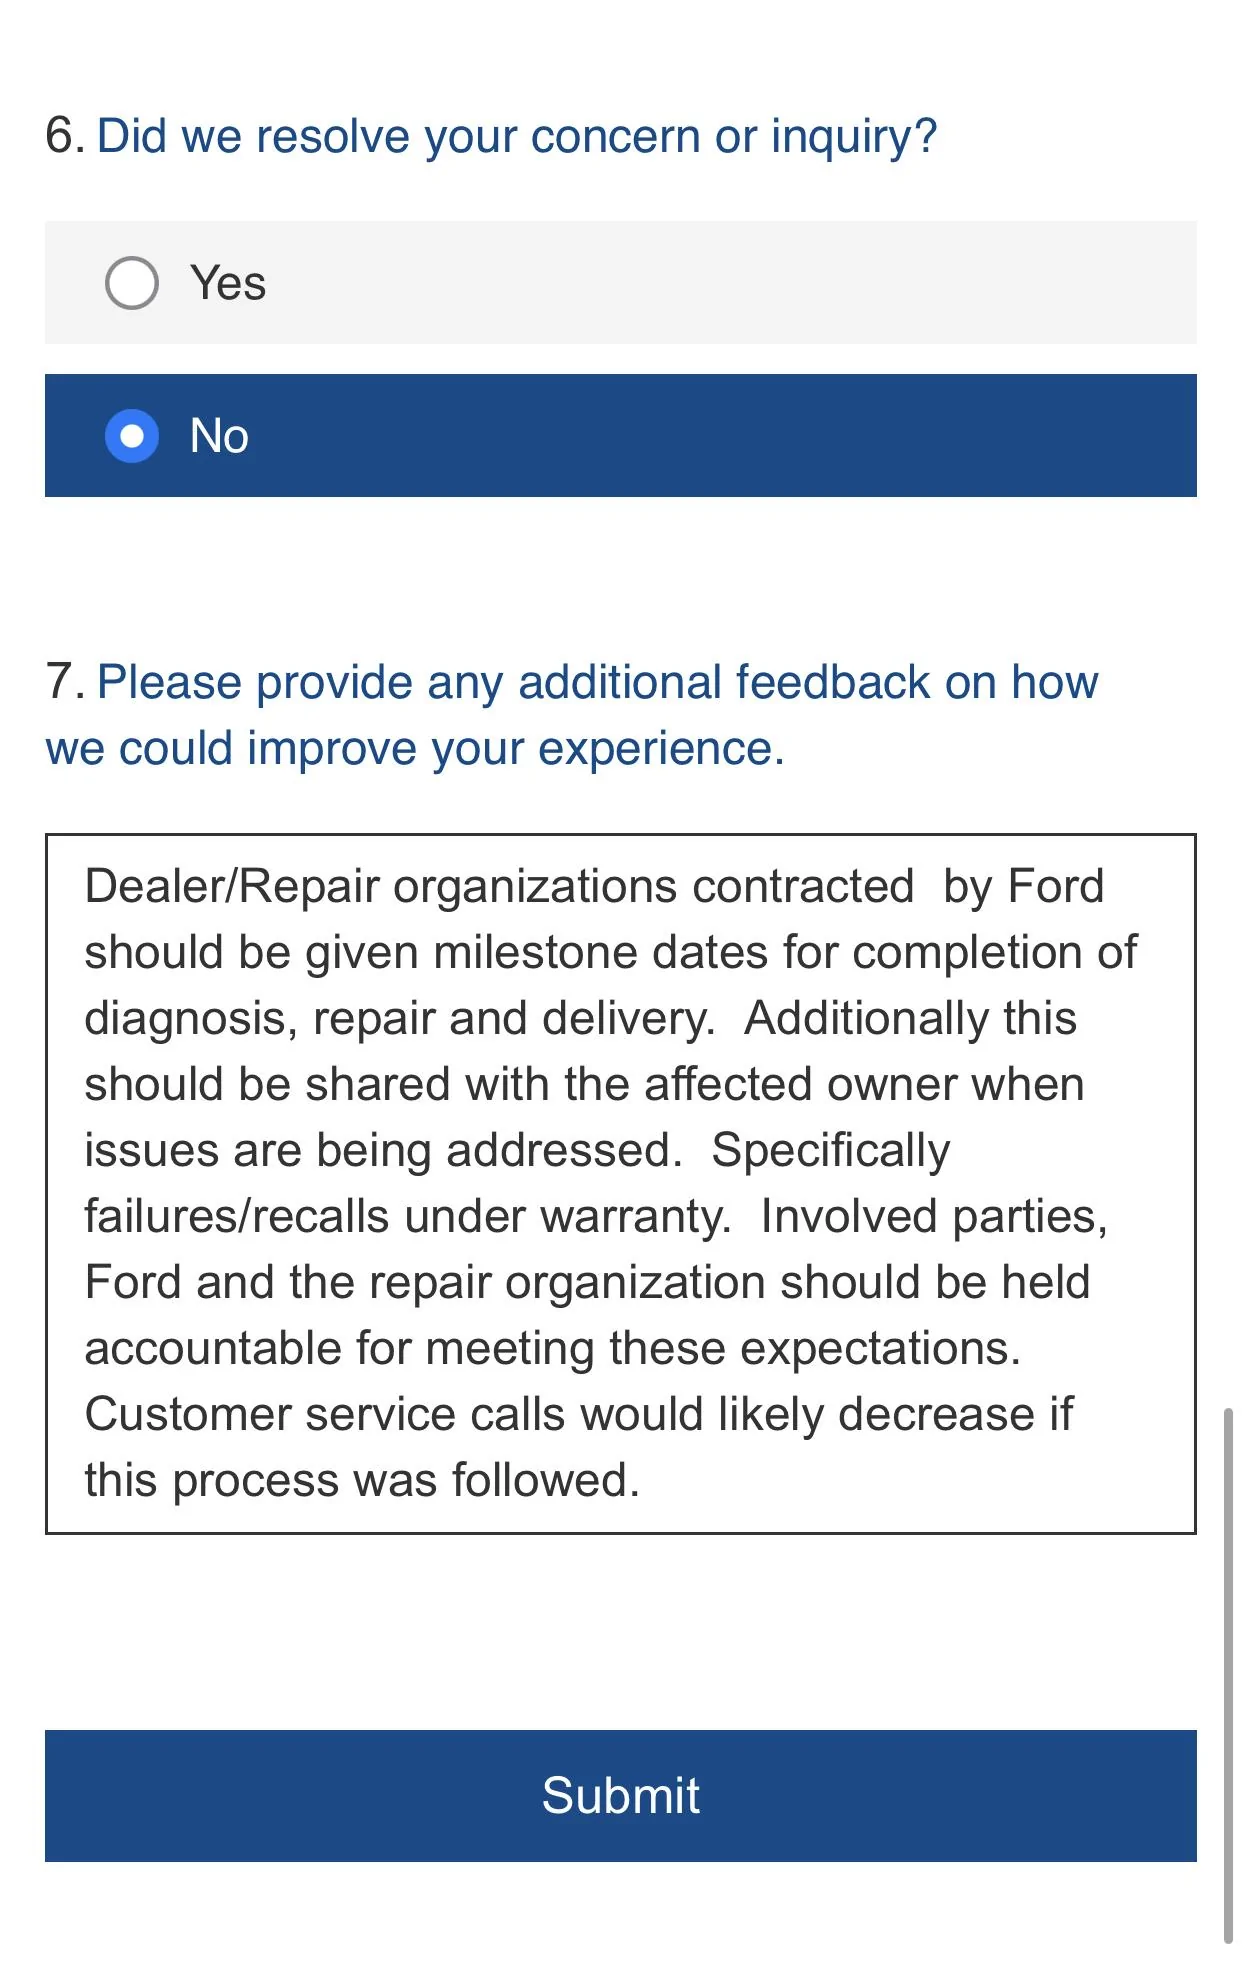Submit the survey with Submit button
1242x1975 pixels.
click(x=620, y=1795)
